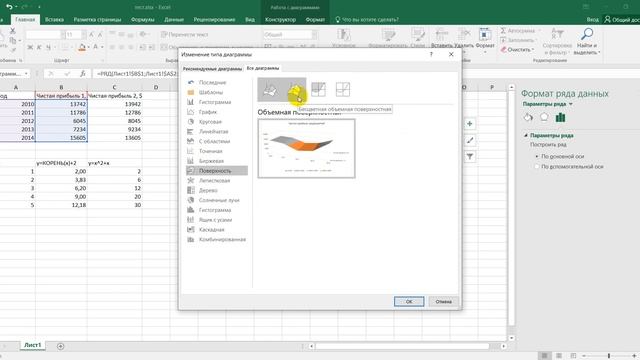Select Поверхность chart category
Screen dimensions: 640x360
point(217,171)
